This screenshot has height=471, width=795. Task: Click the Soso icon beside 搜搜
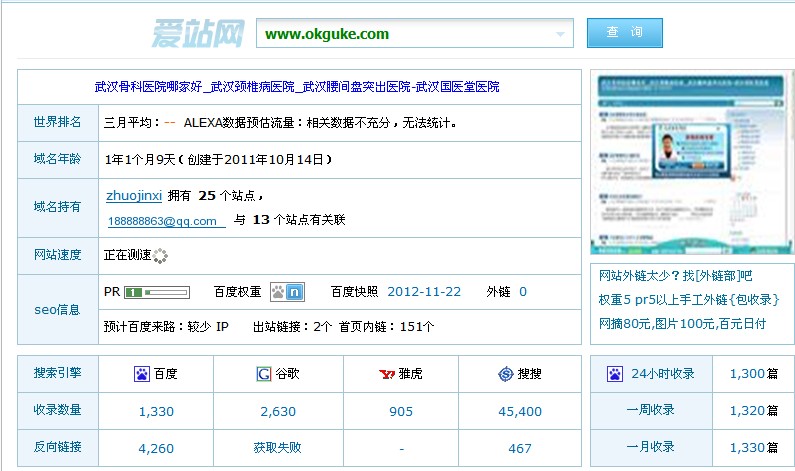tap(505, 374)
